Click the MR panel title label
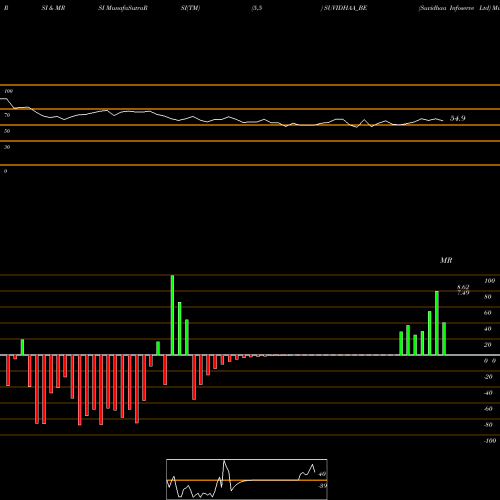 pos(446,260)
